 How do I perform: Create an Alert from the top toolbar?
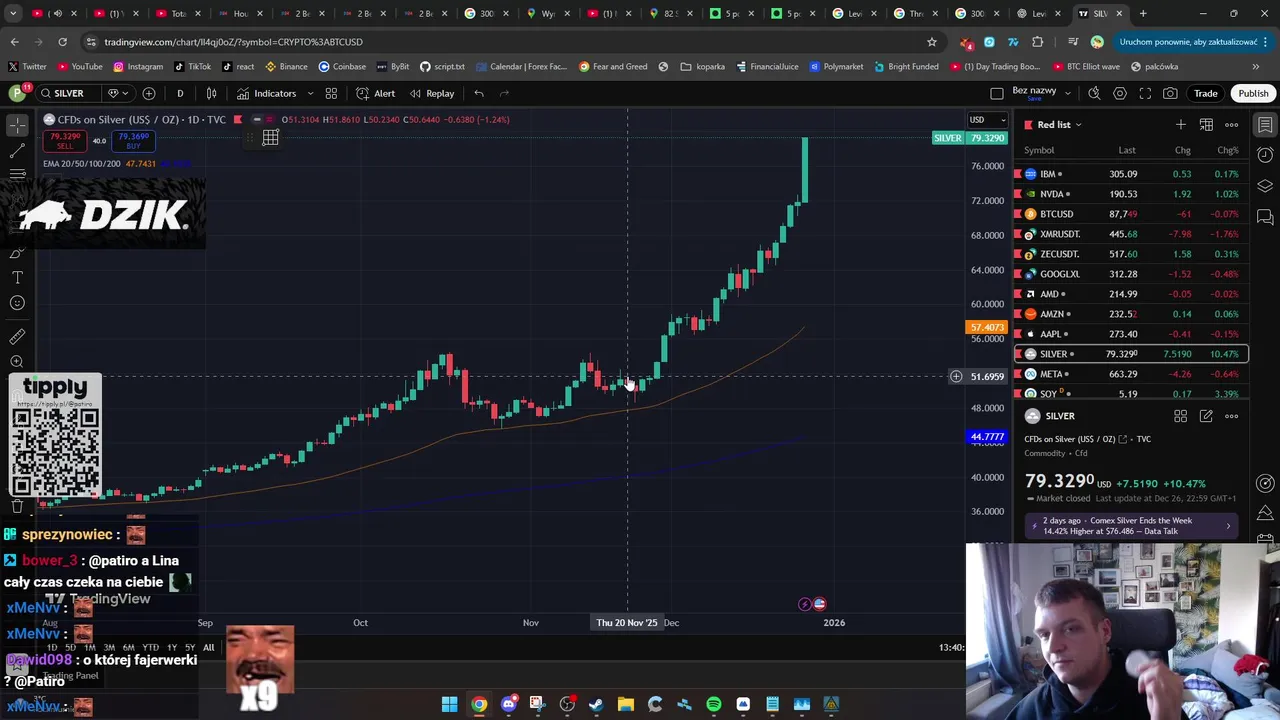point(376,93)
